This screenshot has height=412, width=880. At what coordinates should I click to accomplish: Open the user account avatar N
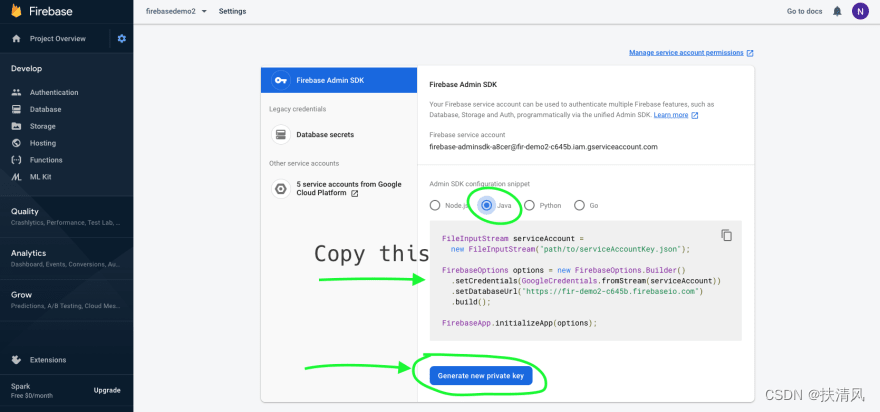(x=860, y=11)
